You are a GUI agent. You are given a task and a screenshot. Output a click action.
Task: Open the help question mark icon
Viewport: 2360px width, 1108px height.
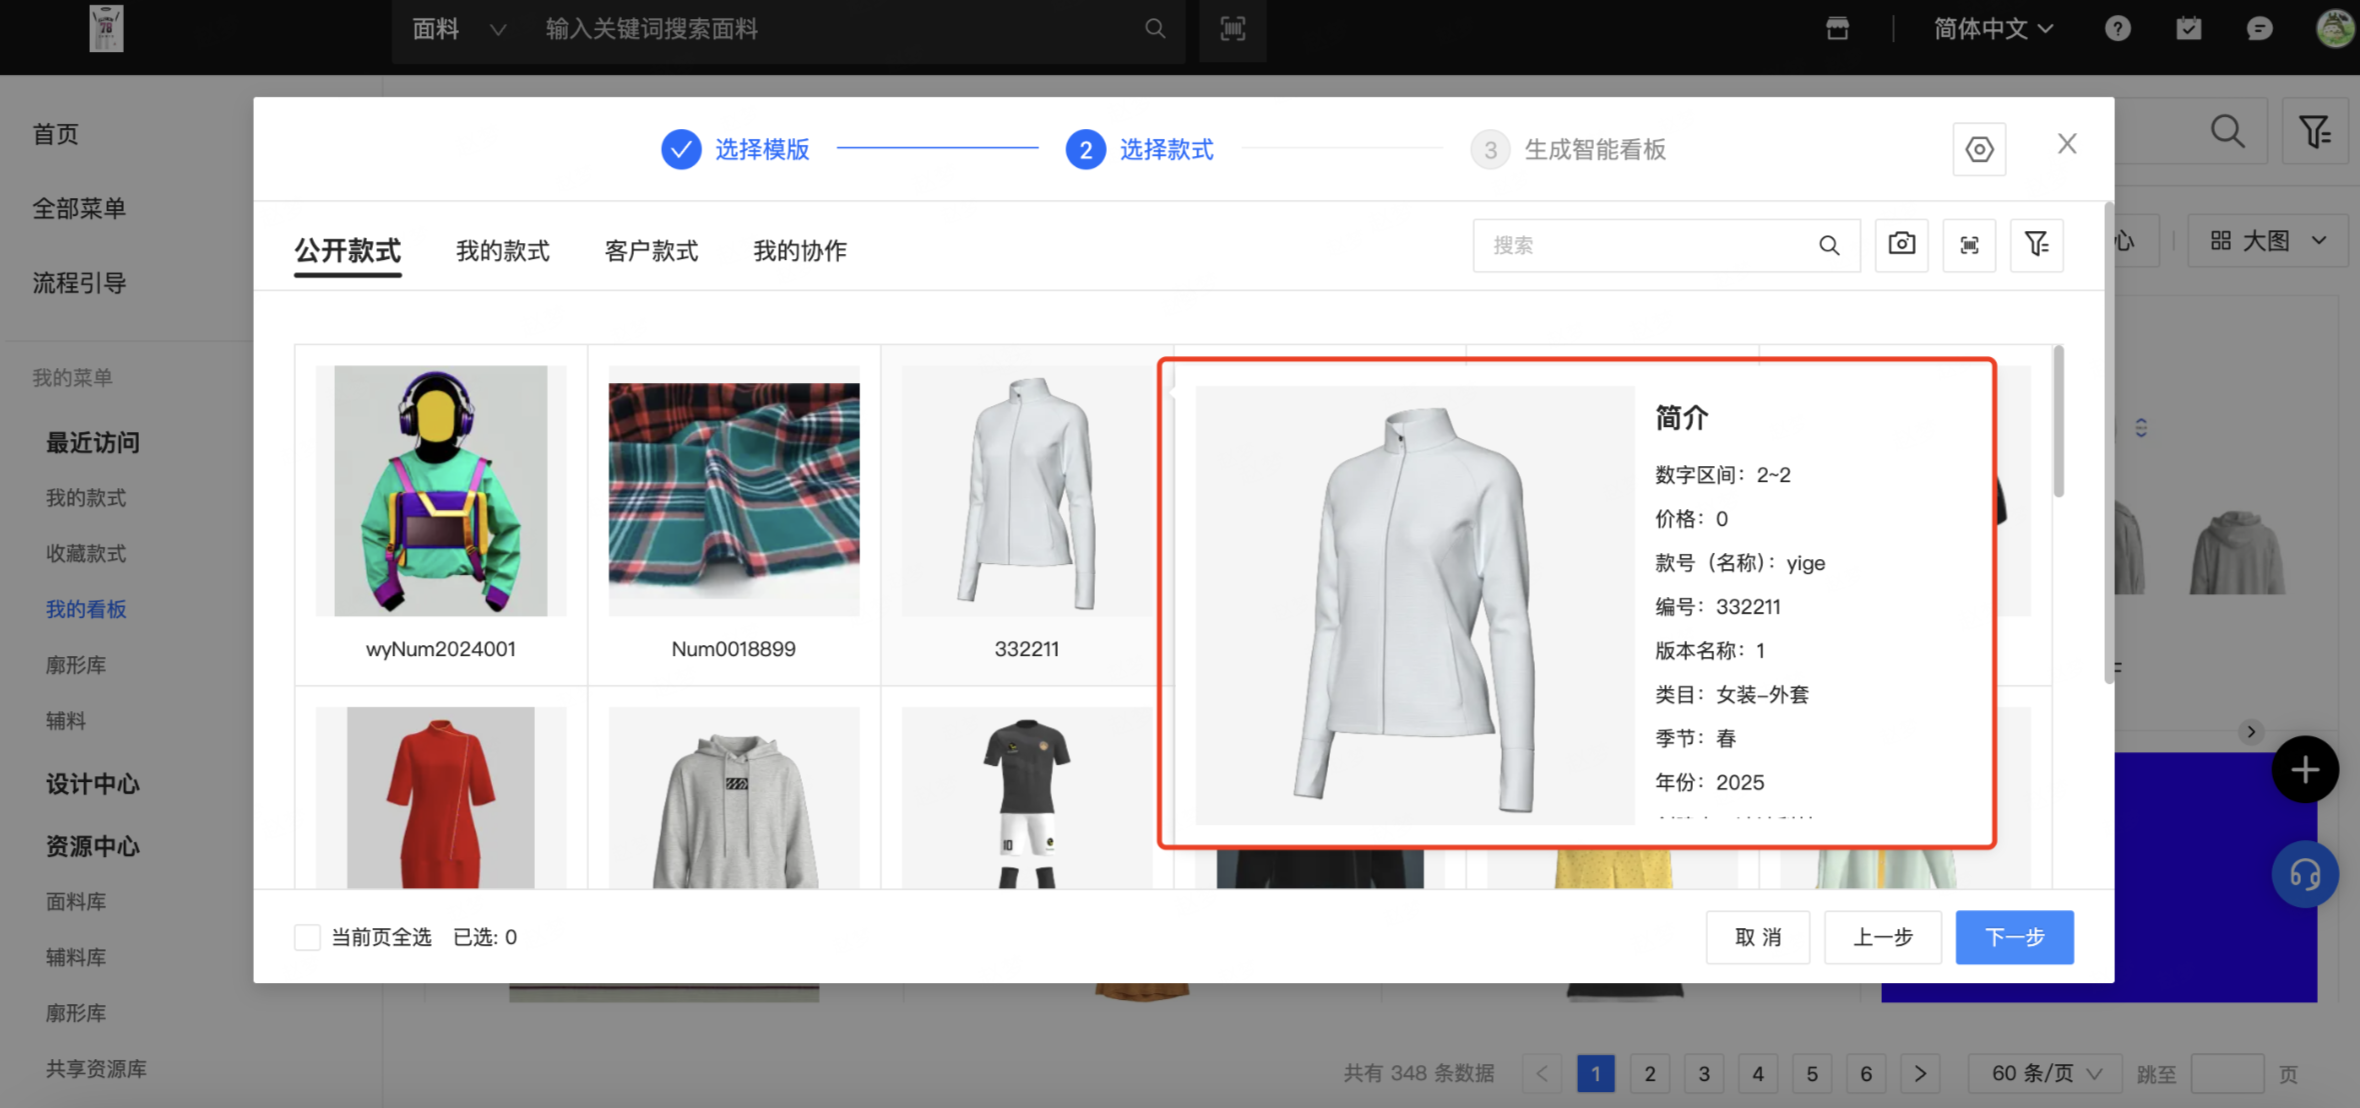point(2117,29)
